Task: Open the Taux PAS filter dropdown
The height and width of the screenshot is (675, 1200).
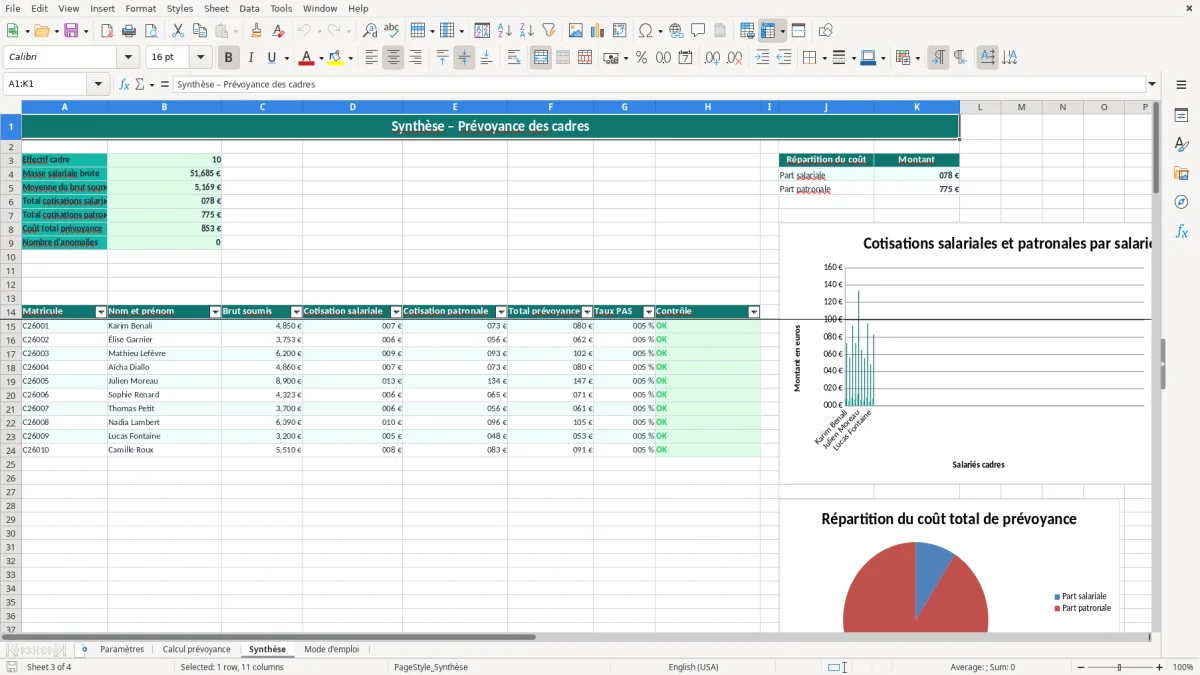Action: [x=649, y=312]
